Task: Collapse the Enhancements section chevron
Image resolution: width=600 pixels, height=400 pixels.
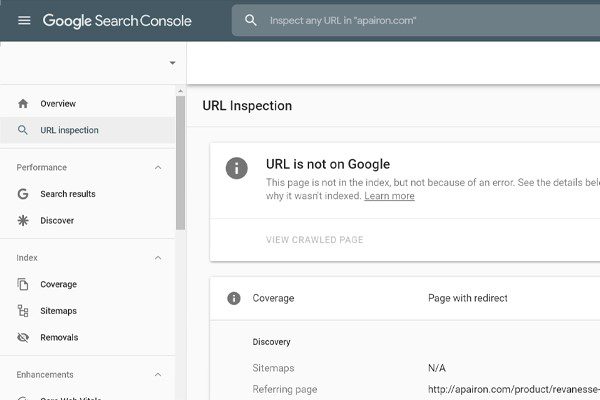Action: [158, 375]
